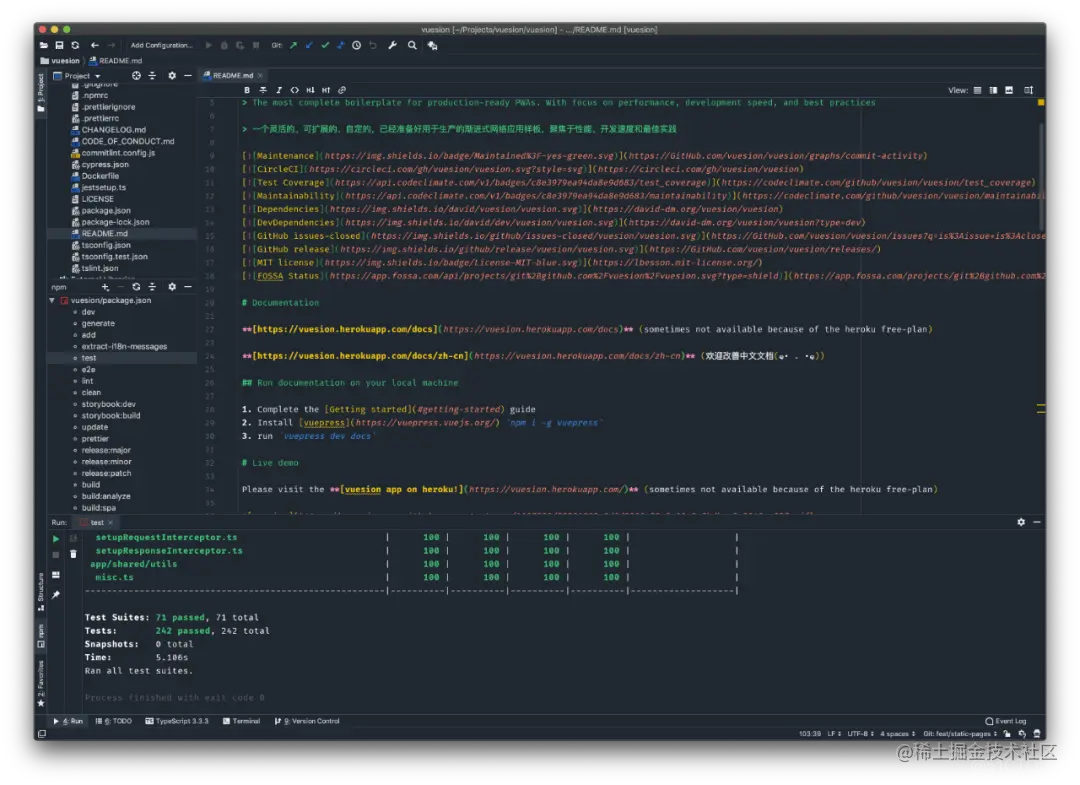Switch to preview-only view mode

[x=1009, y=90]
